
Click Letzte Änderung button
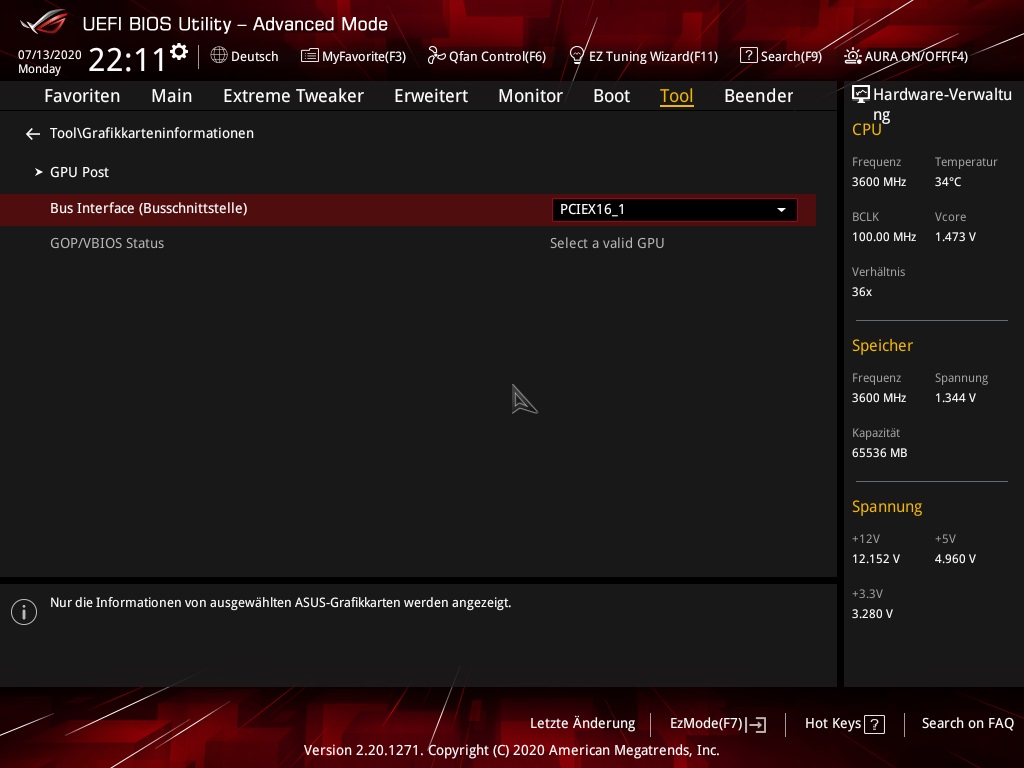pyautogui.click(x=583, y=724)
